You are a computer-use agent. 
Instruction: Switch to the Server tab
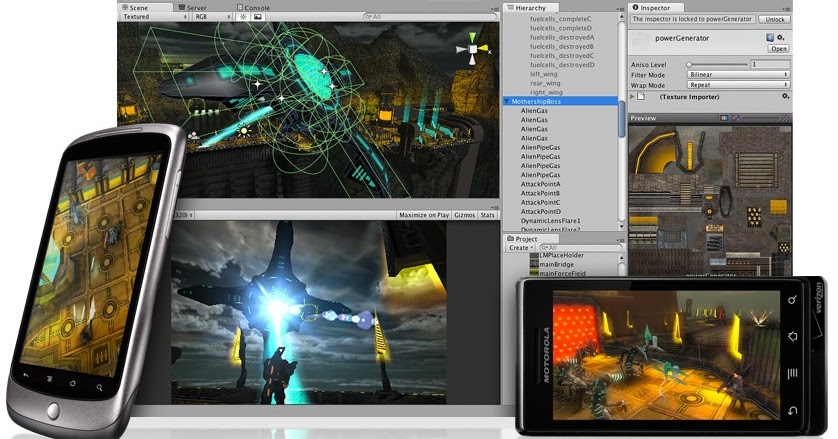tap(193, 7)
